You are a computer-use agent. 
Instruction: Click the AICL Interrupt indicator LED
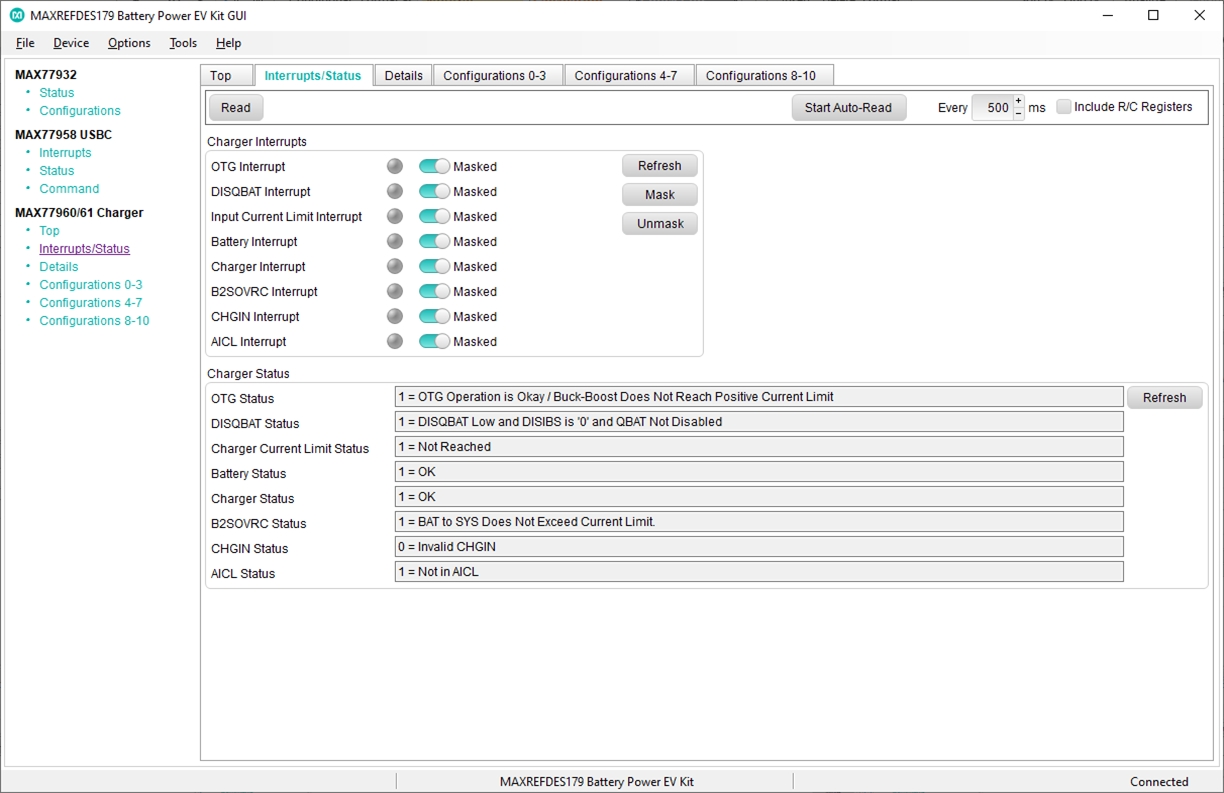[395, 341]
